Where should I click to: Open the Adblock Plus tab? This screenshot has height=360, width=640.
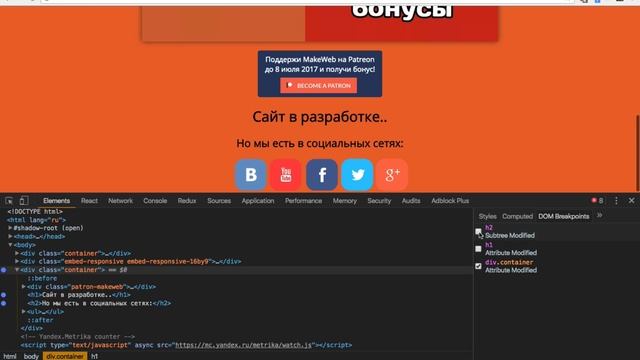tap(450, 201)
